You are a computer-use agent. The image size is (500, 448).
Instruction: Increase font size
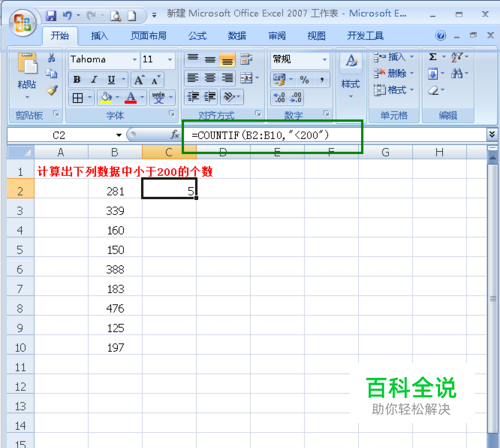(139, 80)
